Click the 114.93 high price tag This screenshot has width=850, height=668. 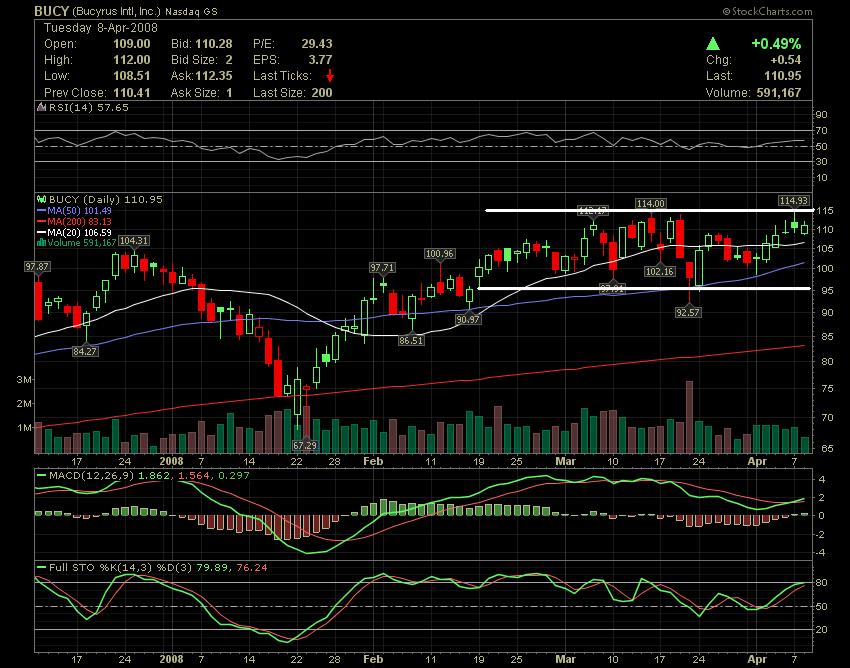tap(794, 201)
